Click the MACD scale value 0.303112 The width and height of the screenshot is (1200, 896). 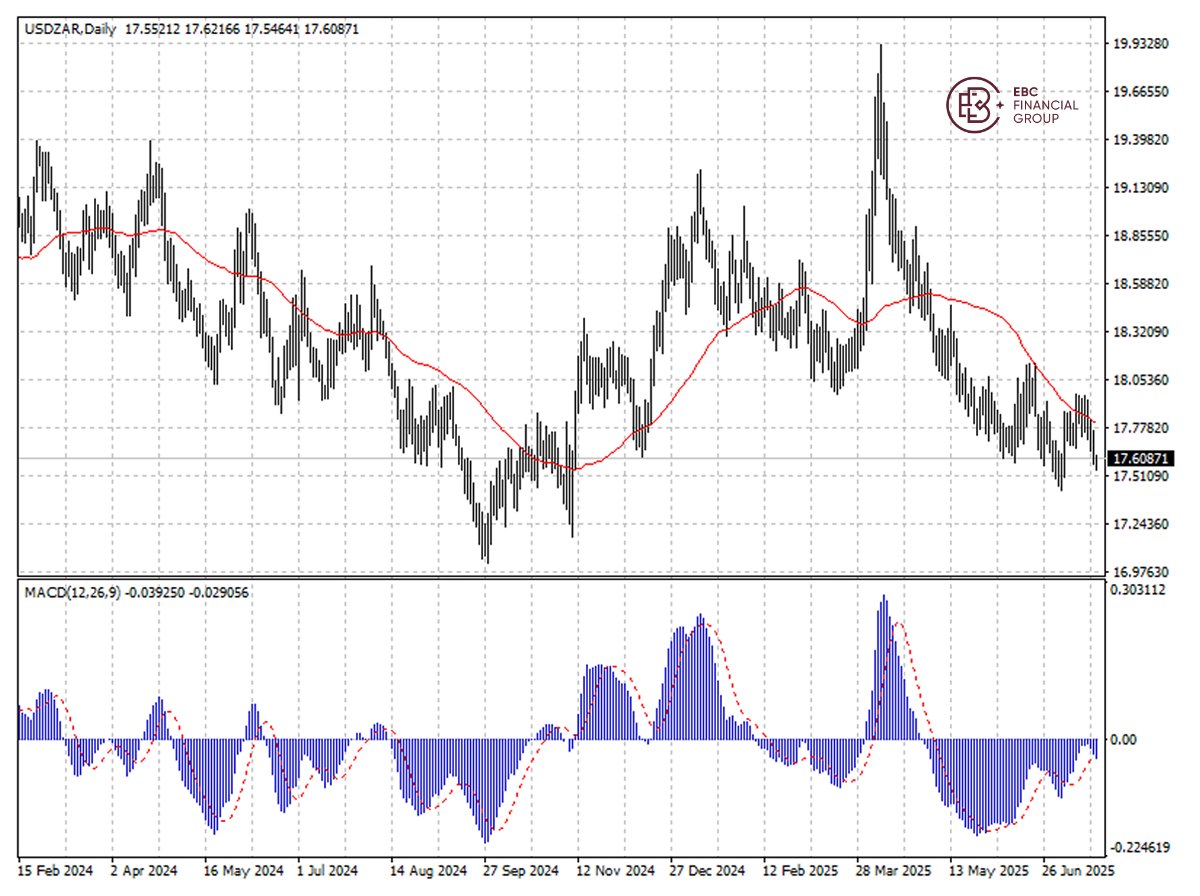pos(1140,590)
